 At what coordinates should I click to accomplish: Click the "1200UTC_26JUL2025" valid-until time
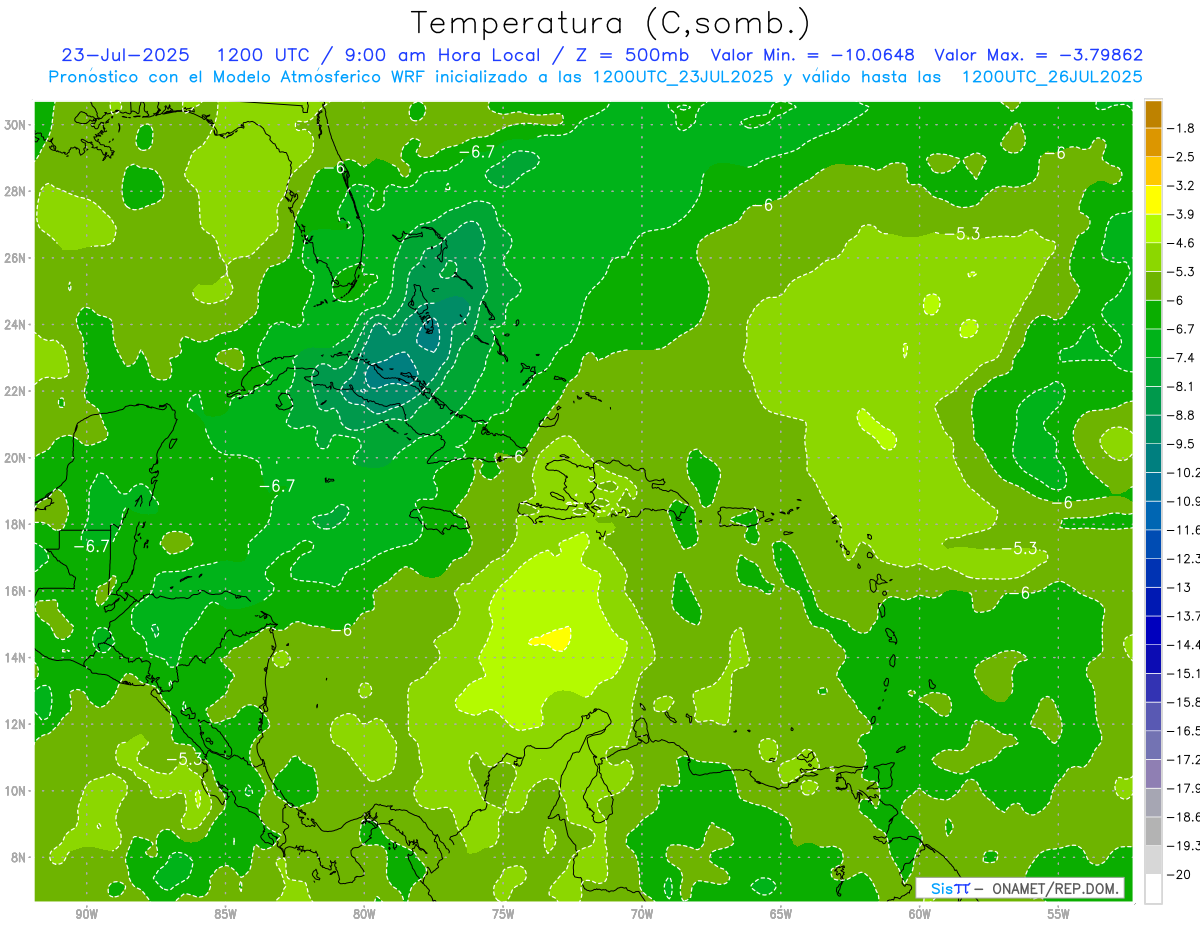(x=1051, y=76)
